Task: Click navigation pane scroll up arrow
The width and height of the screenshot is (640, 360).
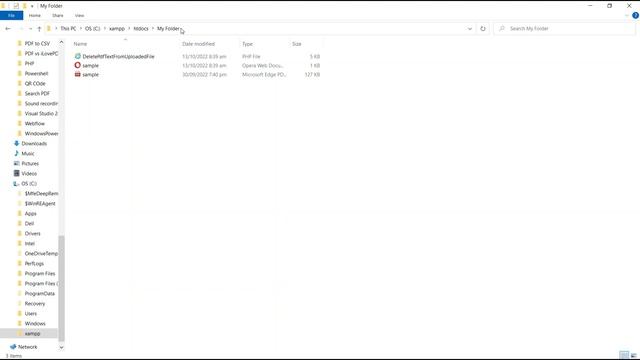Action: click(x=62, y=42)
